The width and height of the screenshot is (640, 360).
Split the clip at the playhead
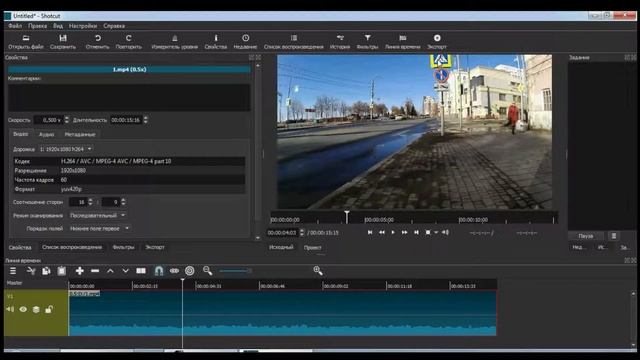pyautogui.click(x=141, y=271)
